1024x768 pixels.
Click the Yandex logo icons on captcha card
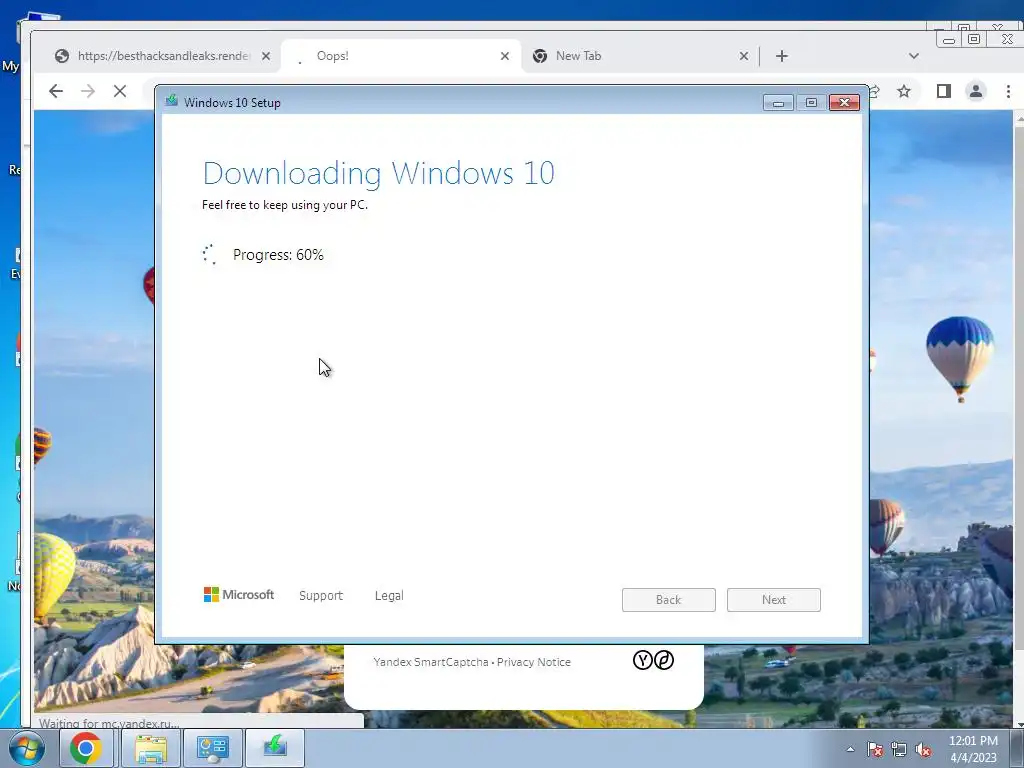[x=653, y=660]
